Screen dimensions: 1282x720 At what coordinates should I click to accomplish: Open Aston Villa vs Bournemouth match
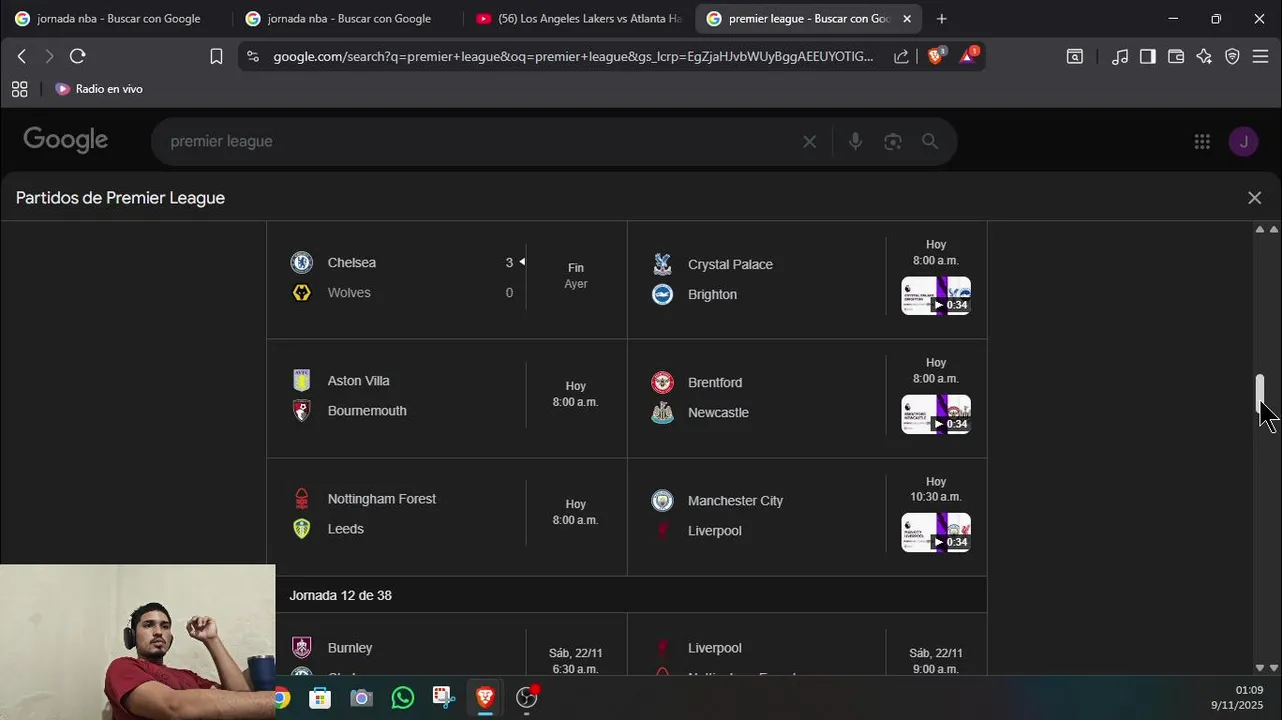[x=446, y=396]
